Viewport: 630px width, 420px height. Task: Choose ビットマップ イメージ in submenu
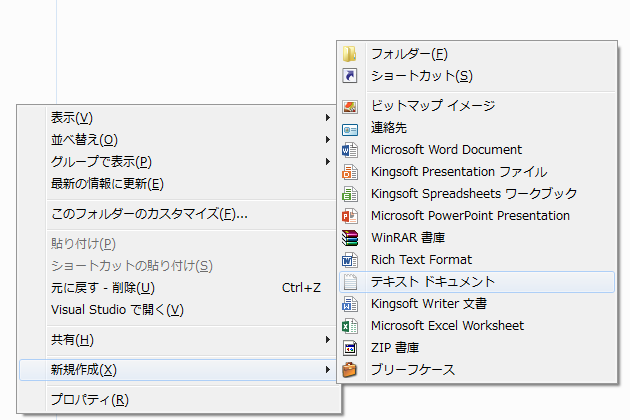point(477,106)
